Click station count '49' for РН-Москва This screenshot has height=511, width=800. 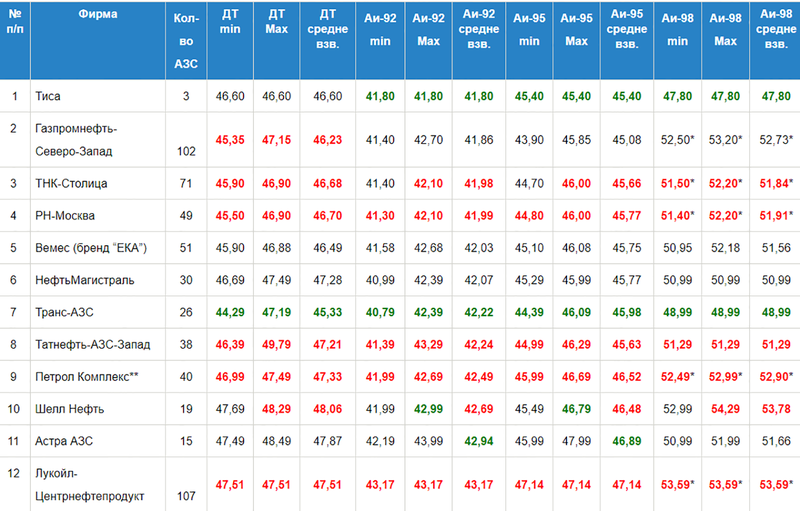pyautogui.click(x=186, y=216)
